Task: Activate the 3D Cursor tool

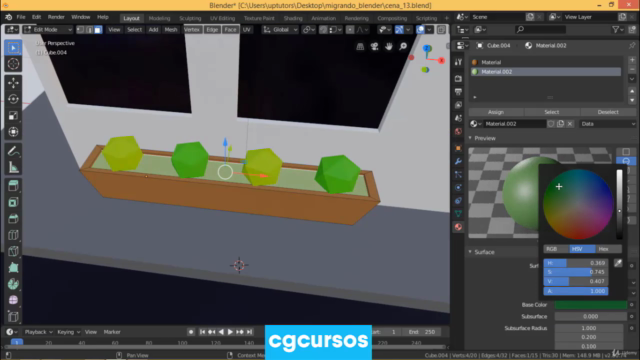Action: (13, 64)
